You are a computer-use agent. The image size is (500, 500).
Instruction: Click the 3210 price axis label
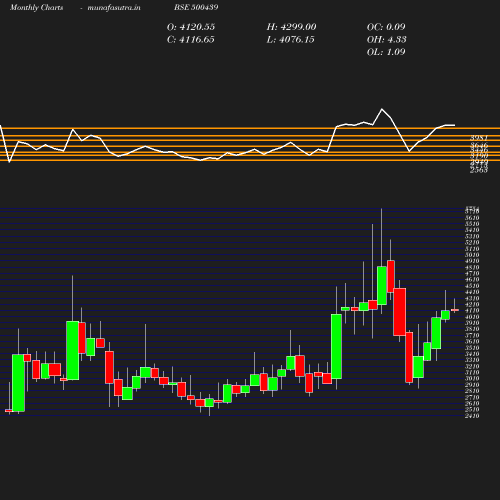(472, 366)
